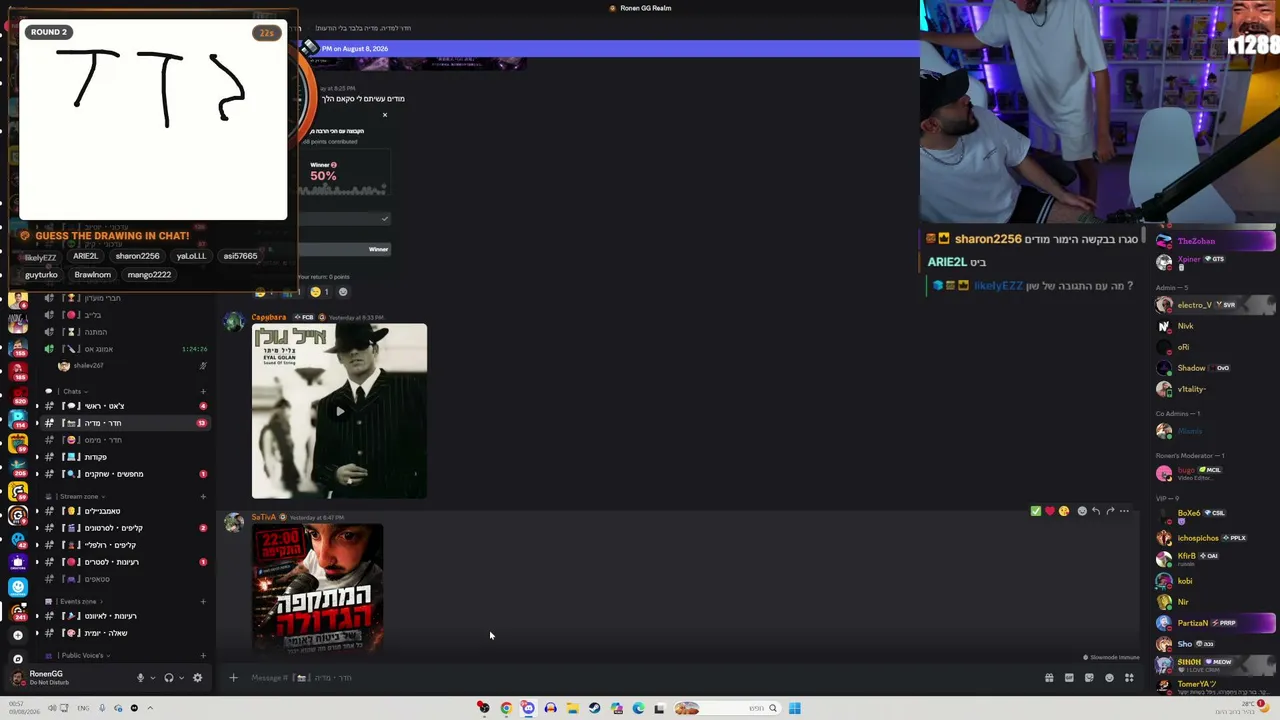Open User Settings gear icon
Viewport: 1280px width, 720px height.
[197, 678]
